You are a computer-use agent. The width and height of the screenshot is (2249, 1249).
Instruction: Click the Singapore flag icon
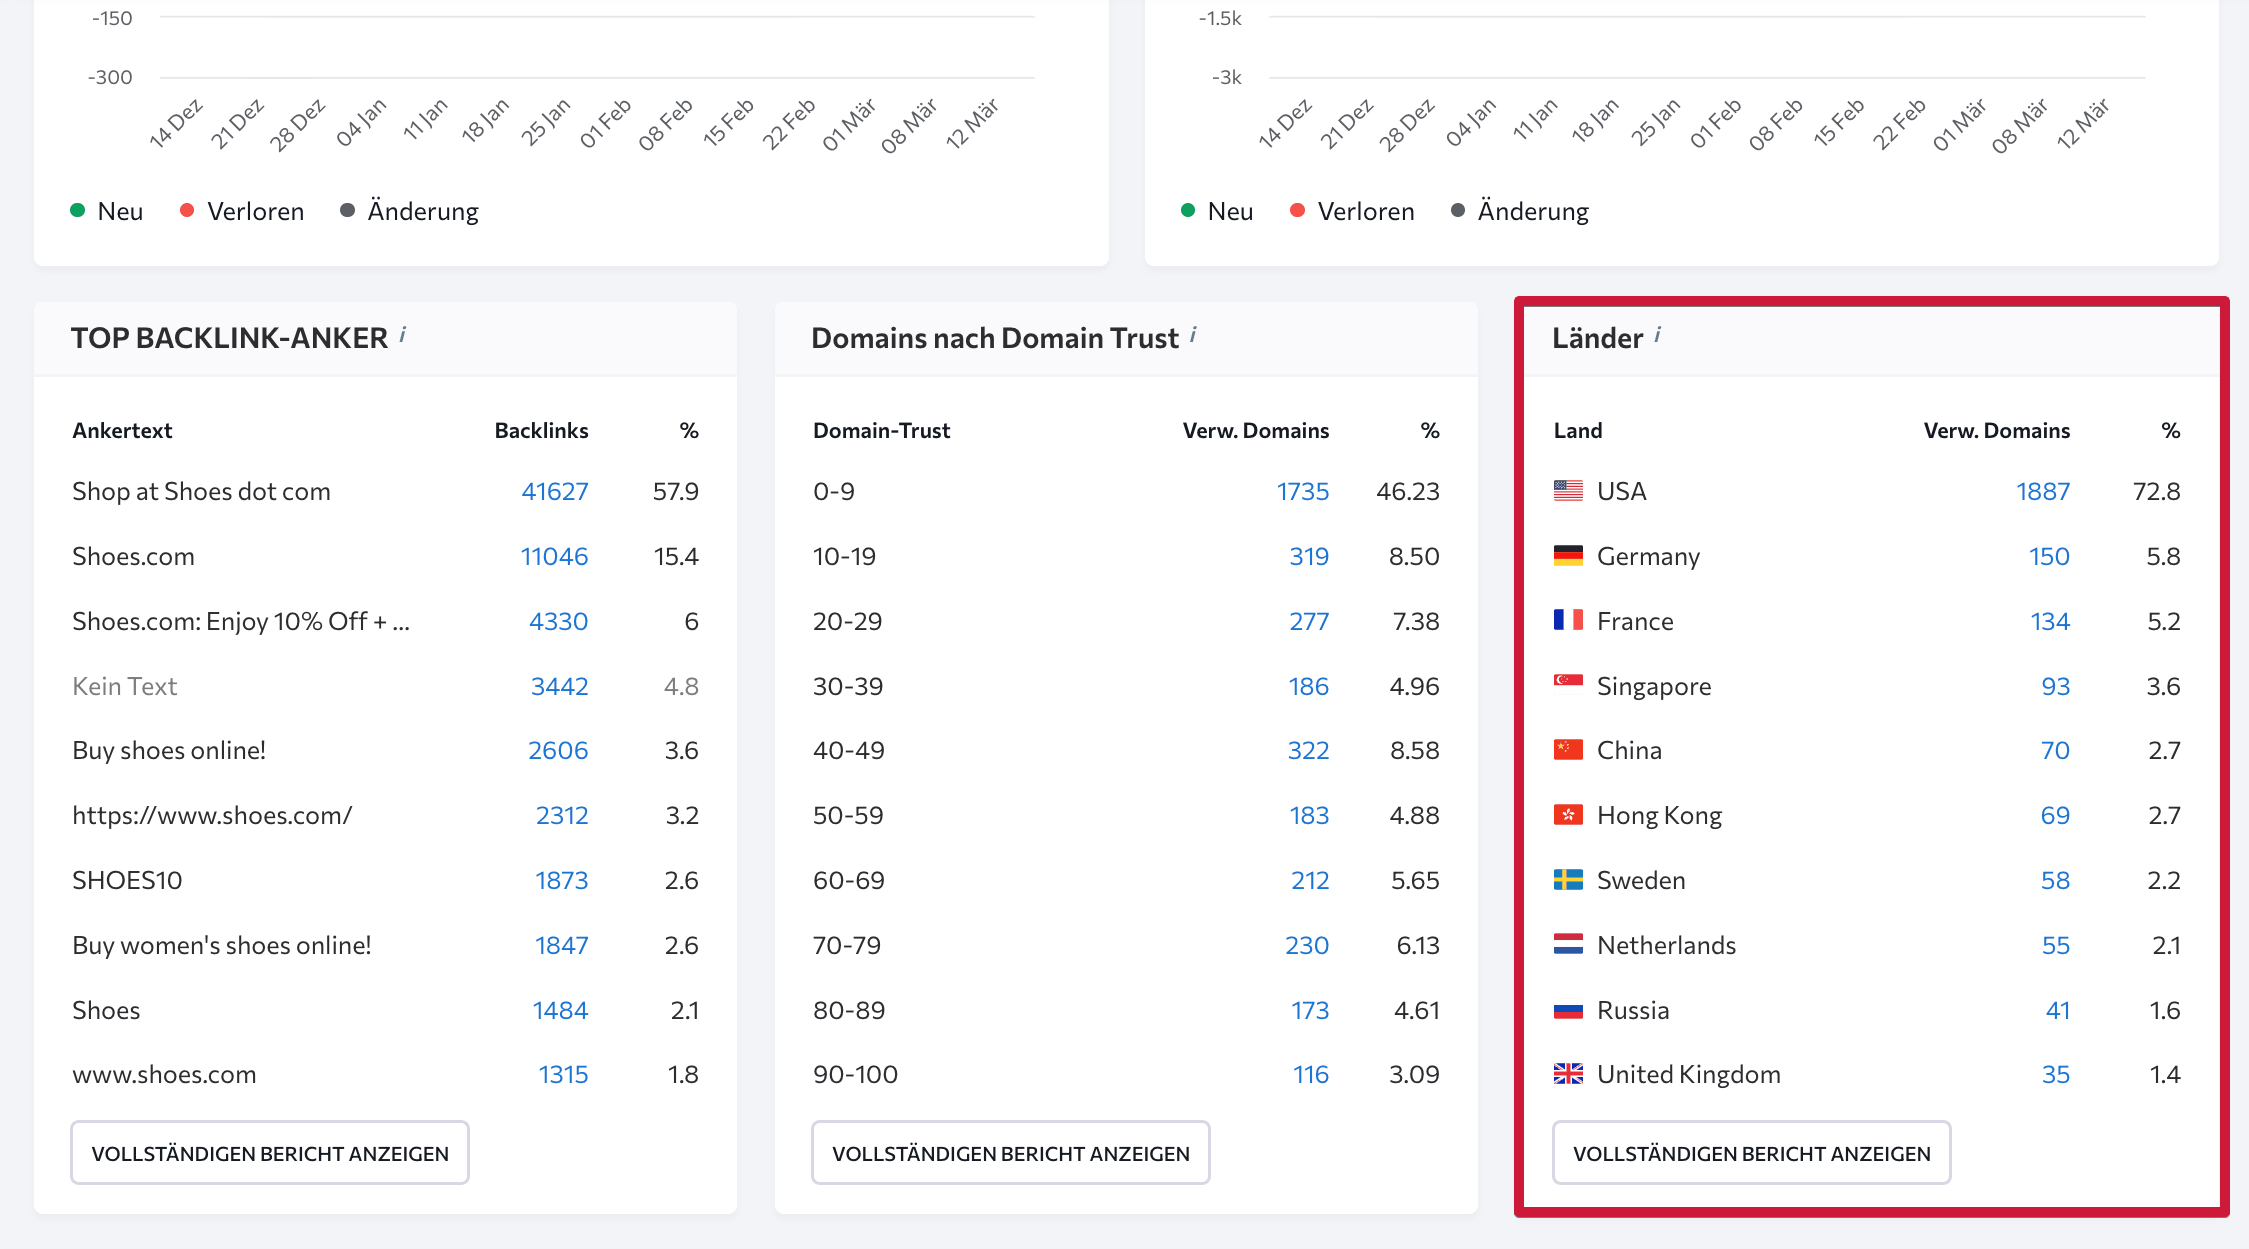pos(1568,686)
